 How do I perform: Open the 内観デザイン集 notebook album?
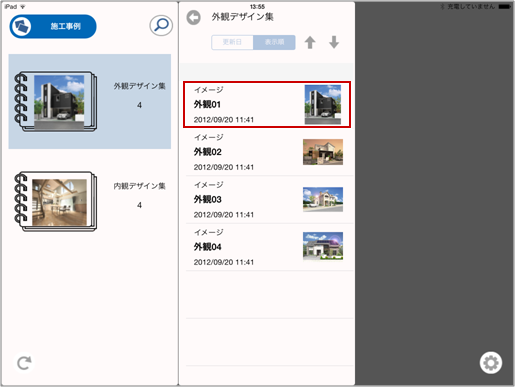click(90, 201)
